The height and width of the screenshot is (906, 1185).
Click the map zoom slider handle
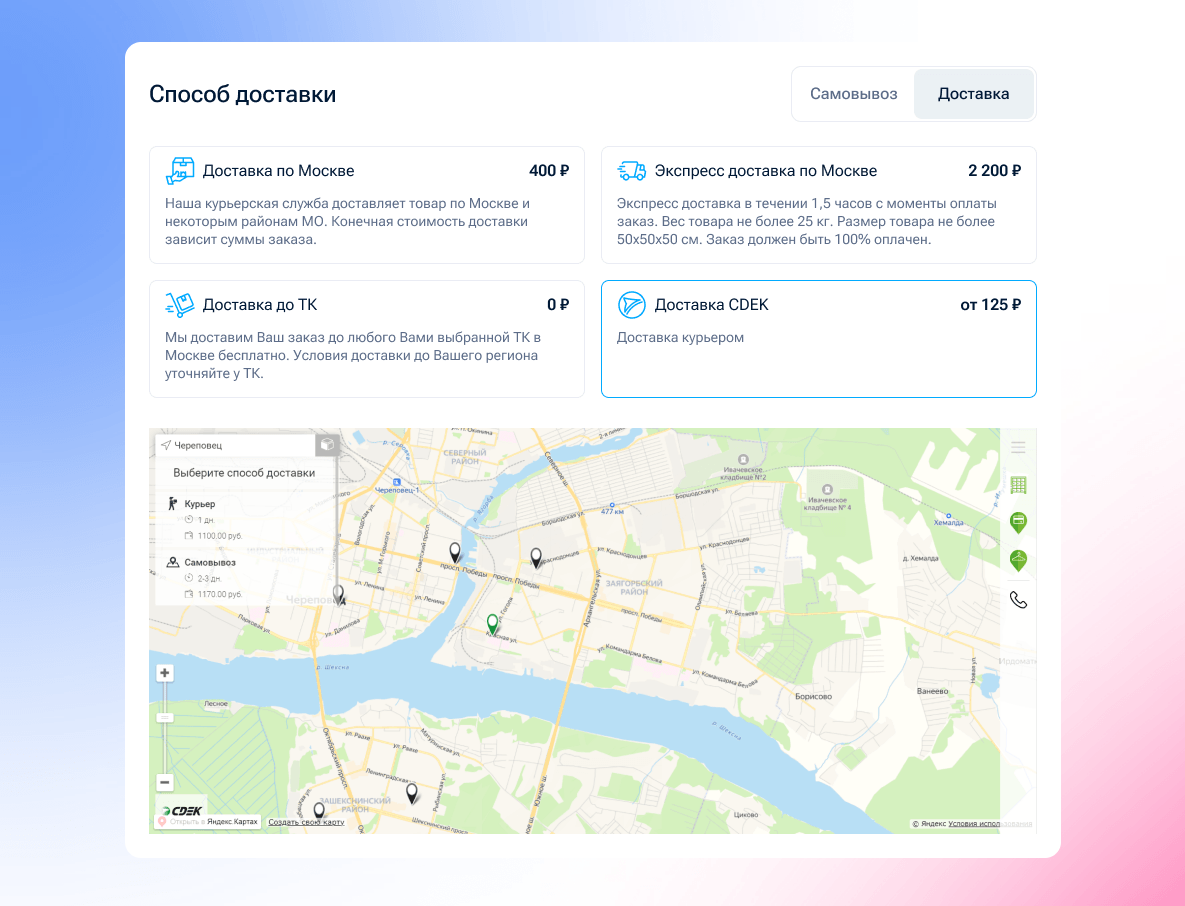click(165, 717)
